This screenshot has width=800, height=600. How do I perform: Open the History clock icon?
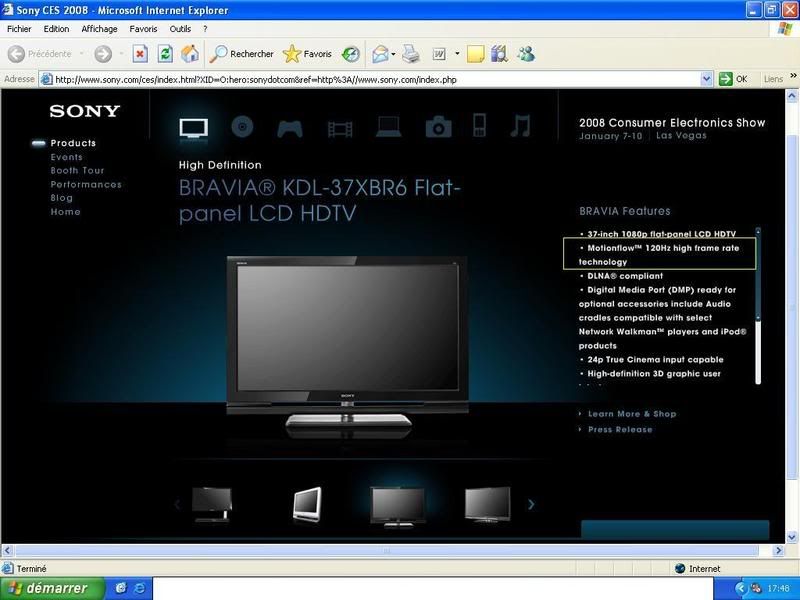point(351,54)
